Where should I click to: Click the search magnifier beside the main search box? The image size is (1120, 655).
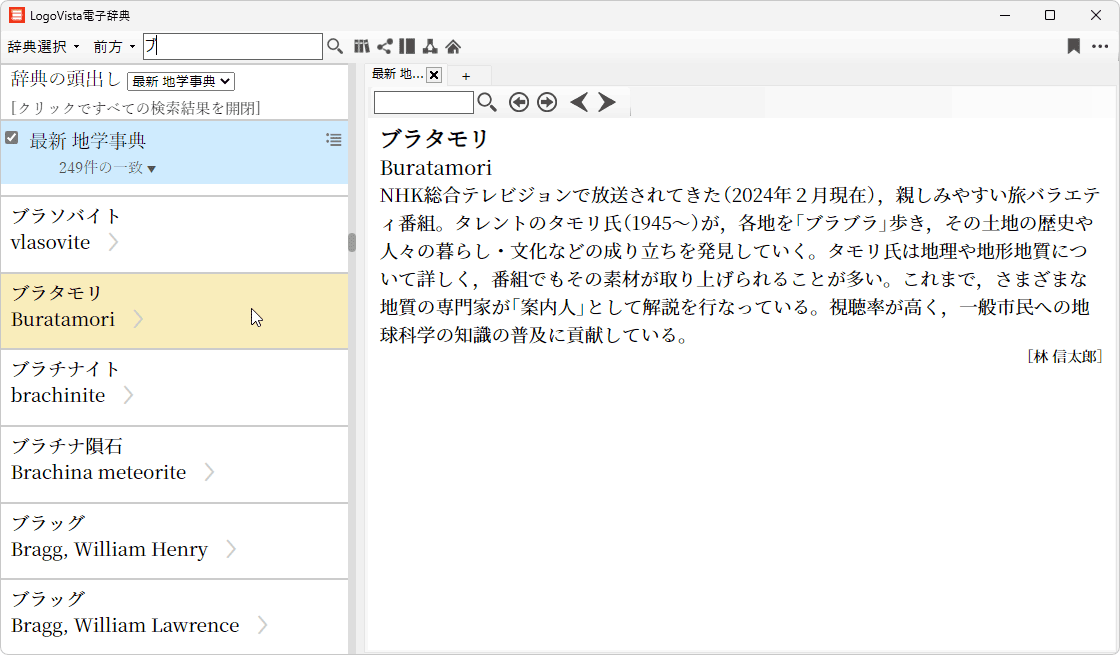[x=335, y=46]
